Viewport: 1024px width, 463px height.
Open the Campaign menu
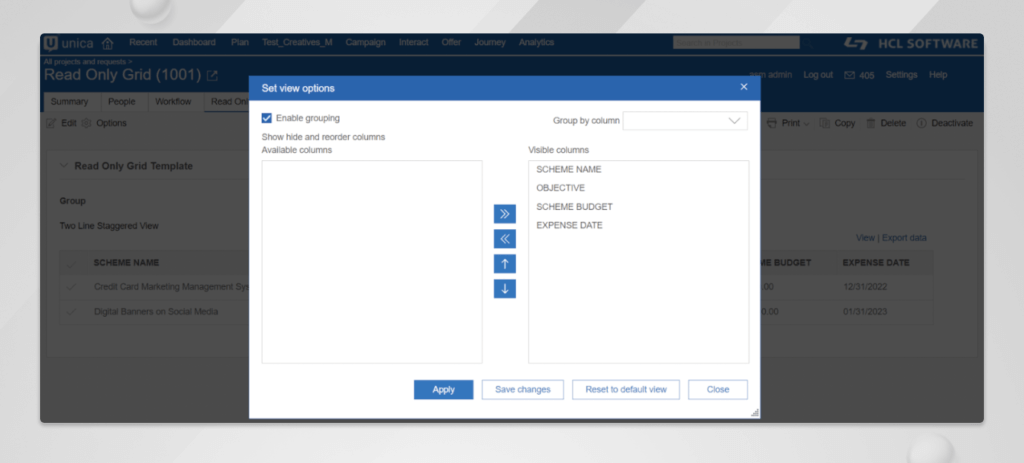[365, 43]
